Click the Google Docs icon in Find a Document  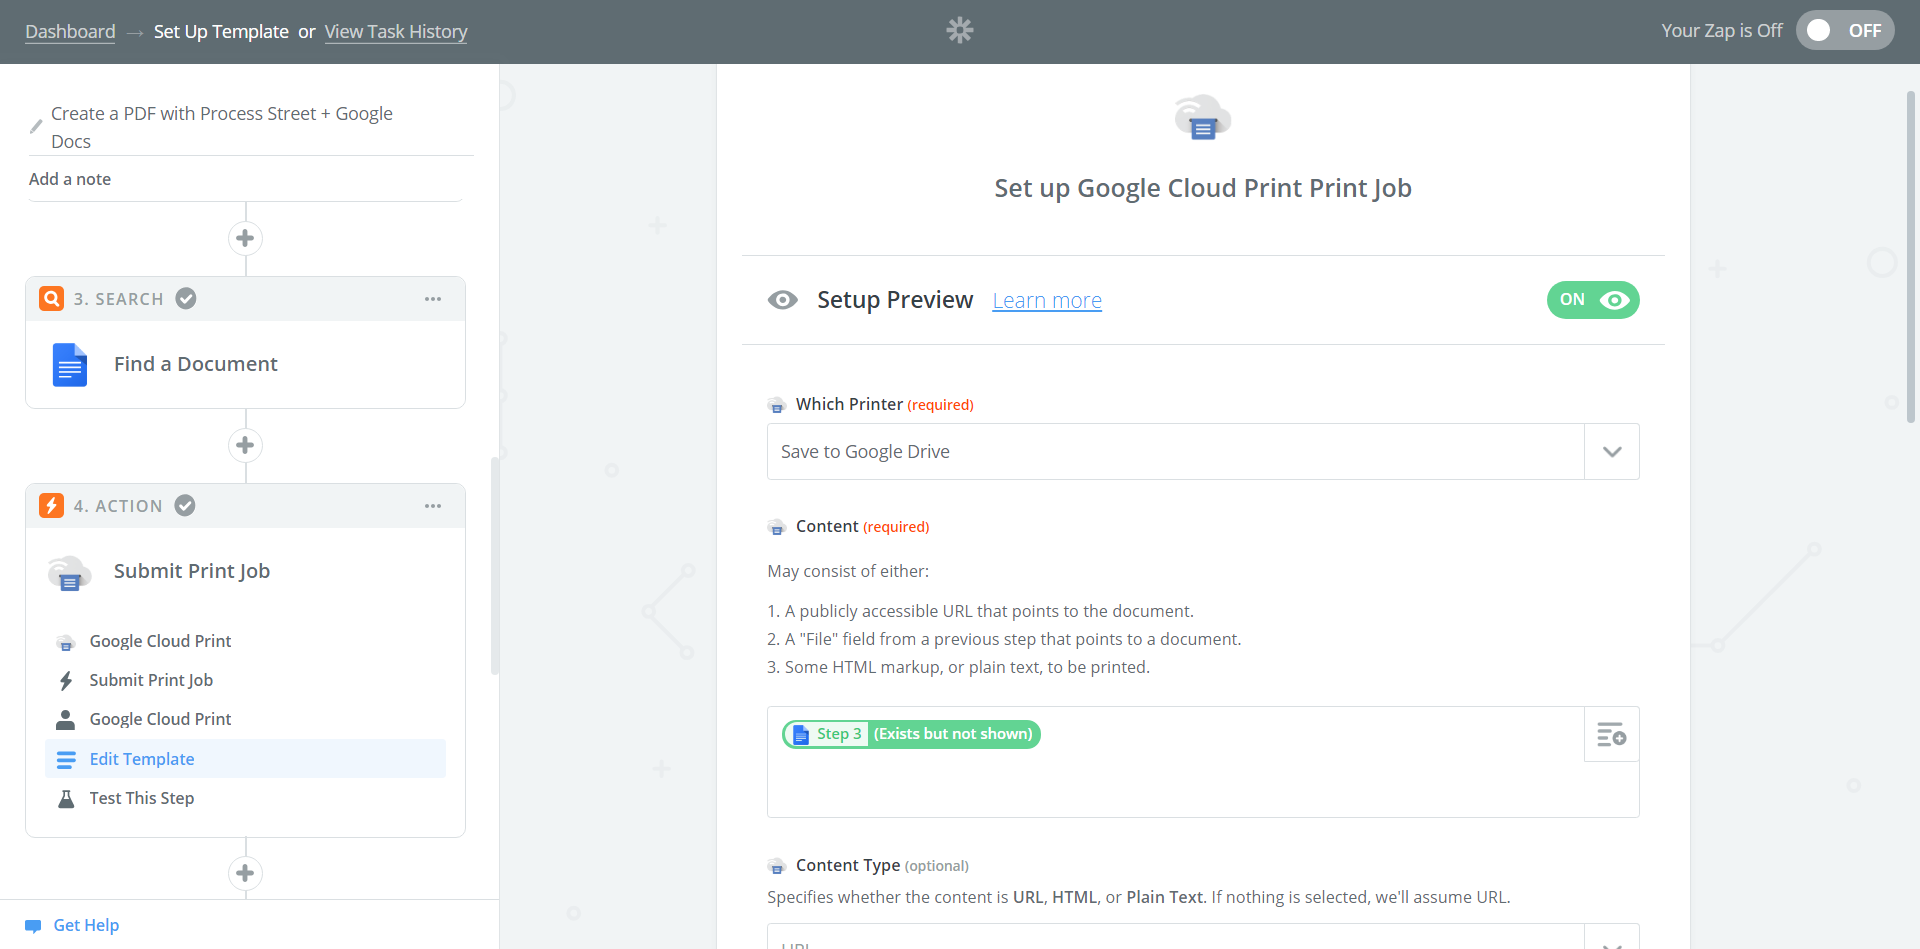70,365
